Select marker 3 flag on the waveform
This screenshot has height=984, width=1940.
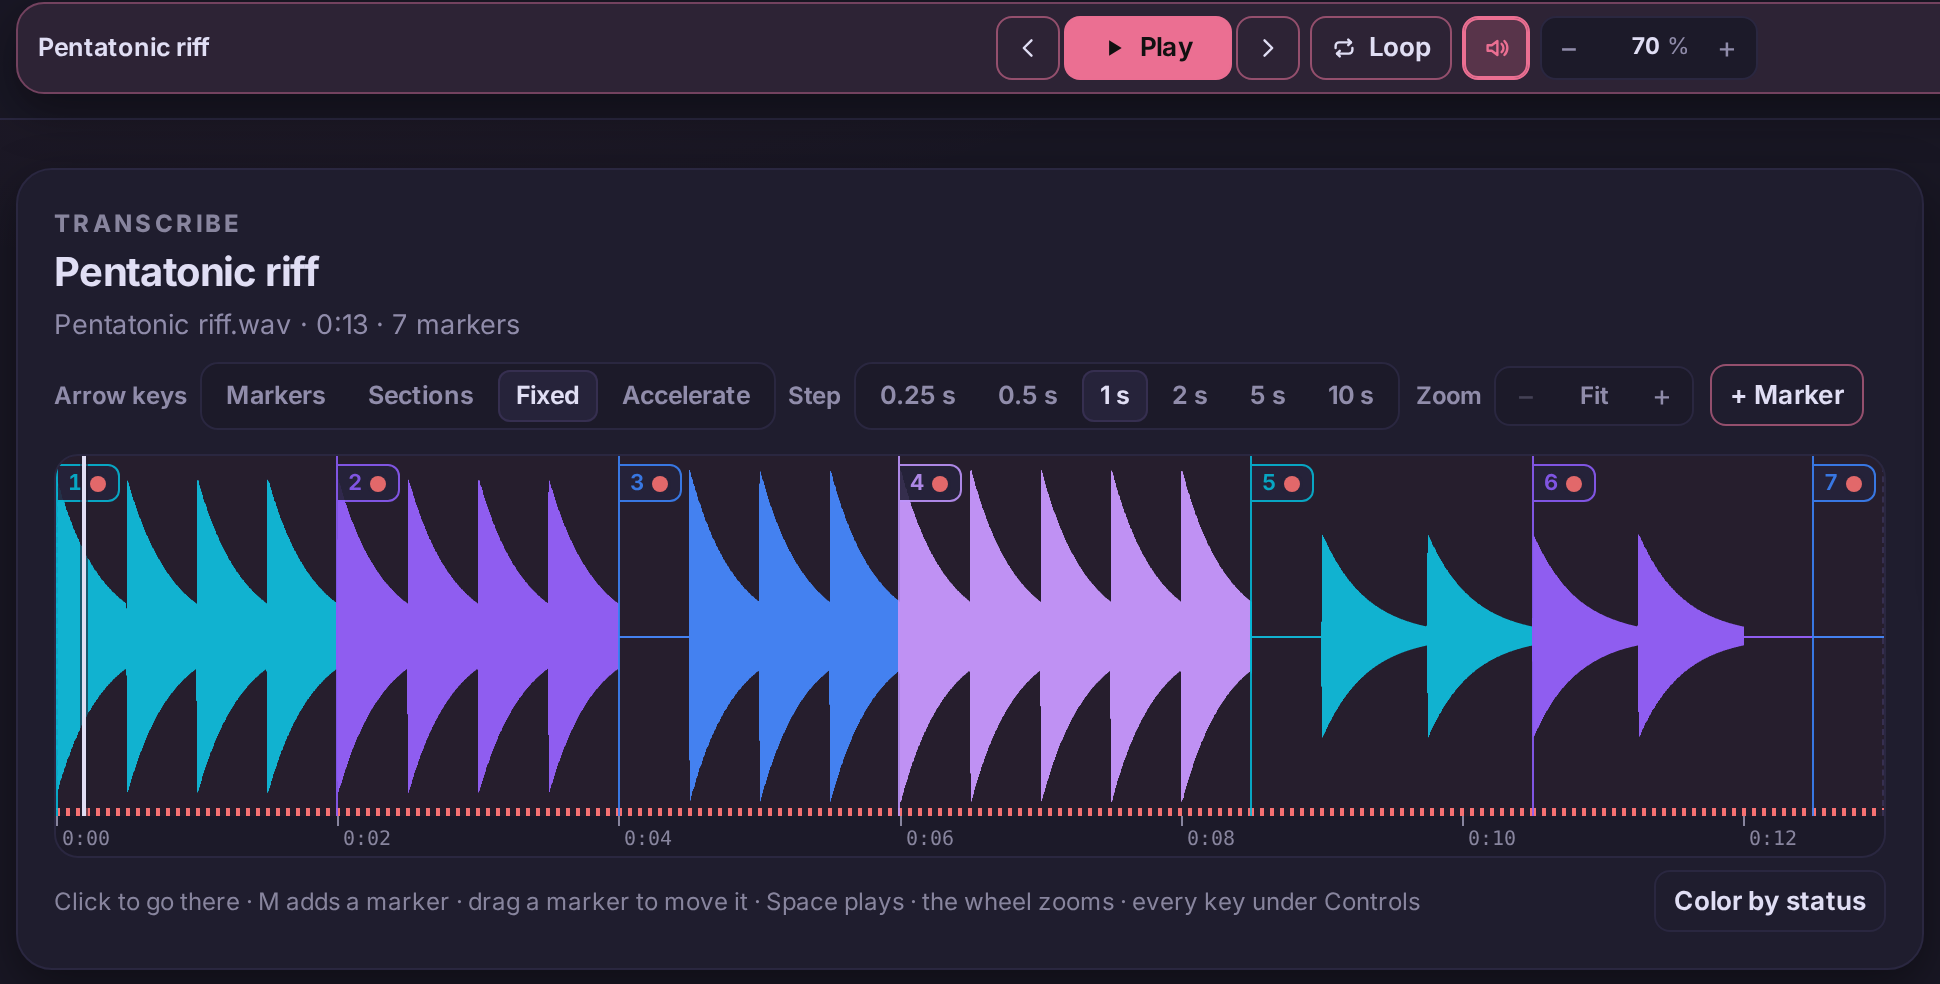pos(651,483)
